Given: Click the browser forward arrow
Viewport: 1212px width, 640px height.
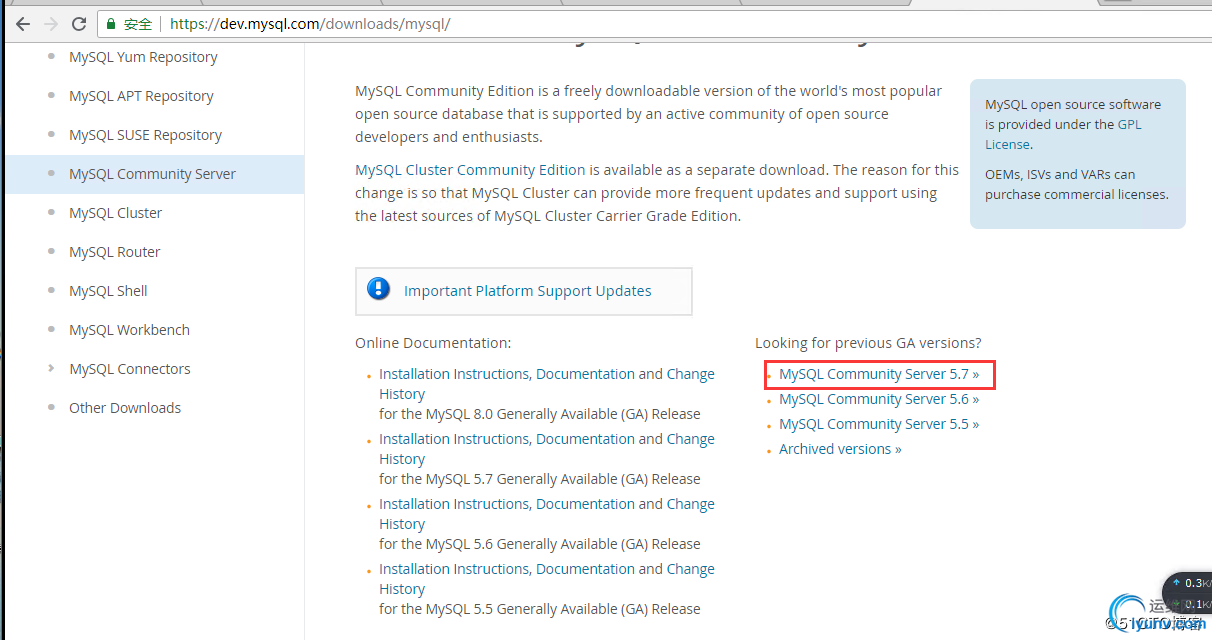Looking at the screenshot, I should click(51, 24).
